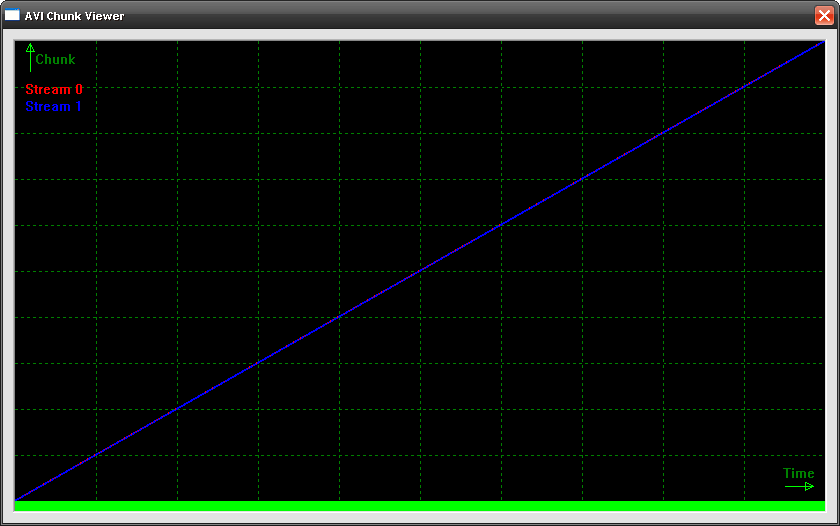Click the AVI Chunk Viewer title icon
This screenshot has width=840, height=526.
tap(12, 15)
